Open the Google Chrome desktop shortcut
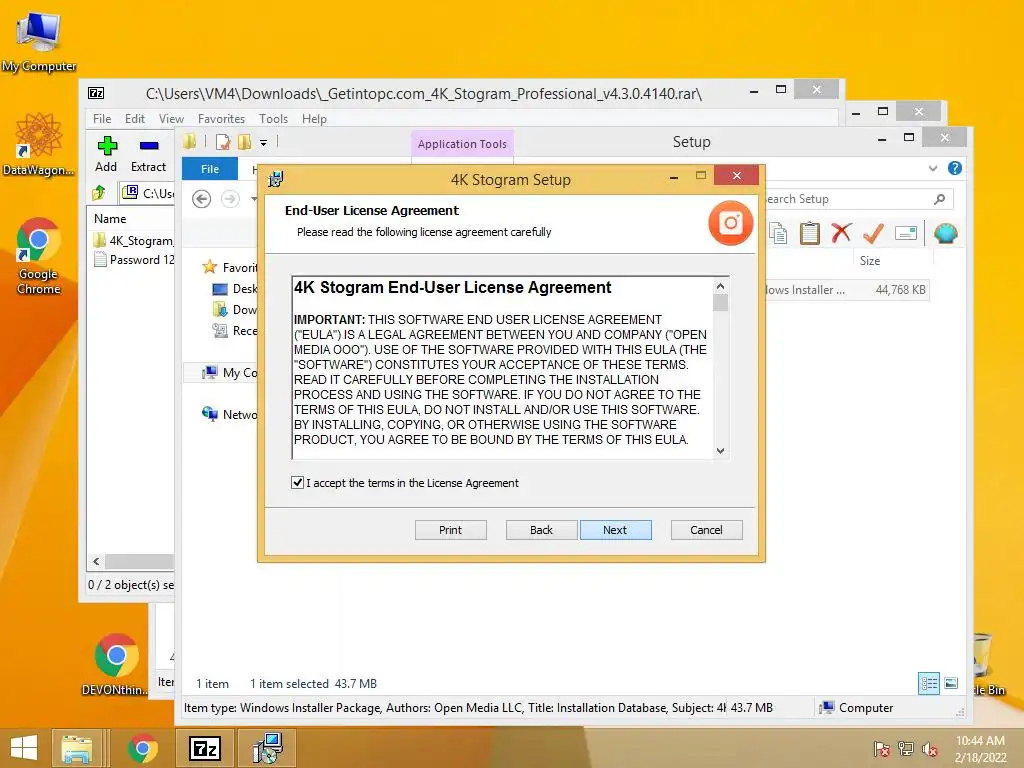1024x768 pixels. coord(39,256)
